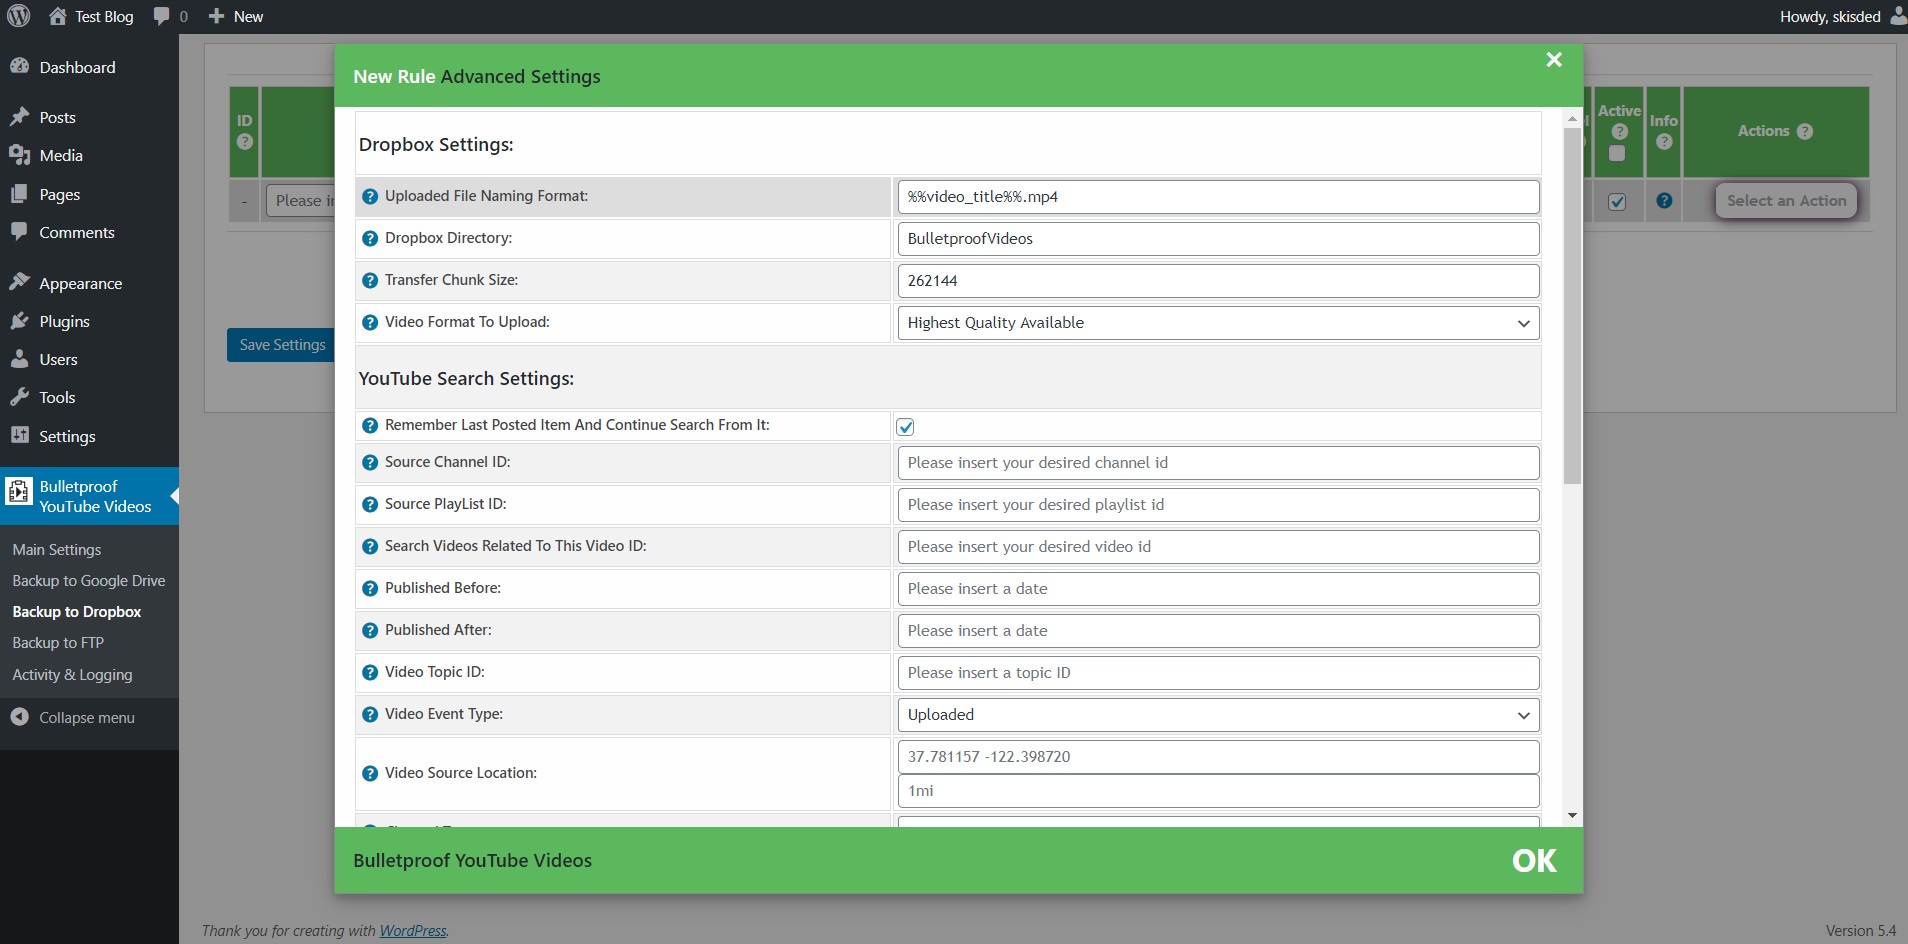The image size is (1908, 944).
Task: Click the Published Before date field
Action: point(1218,589)
